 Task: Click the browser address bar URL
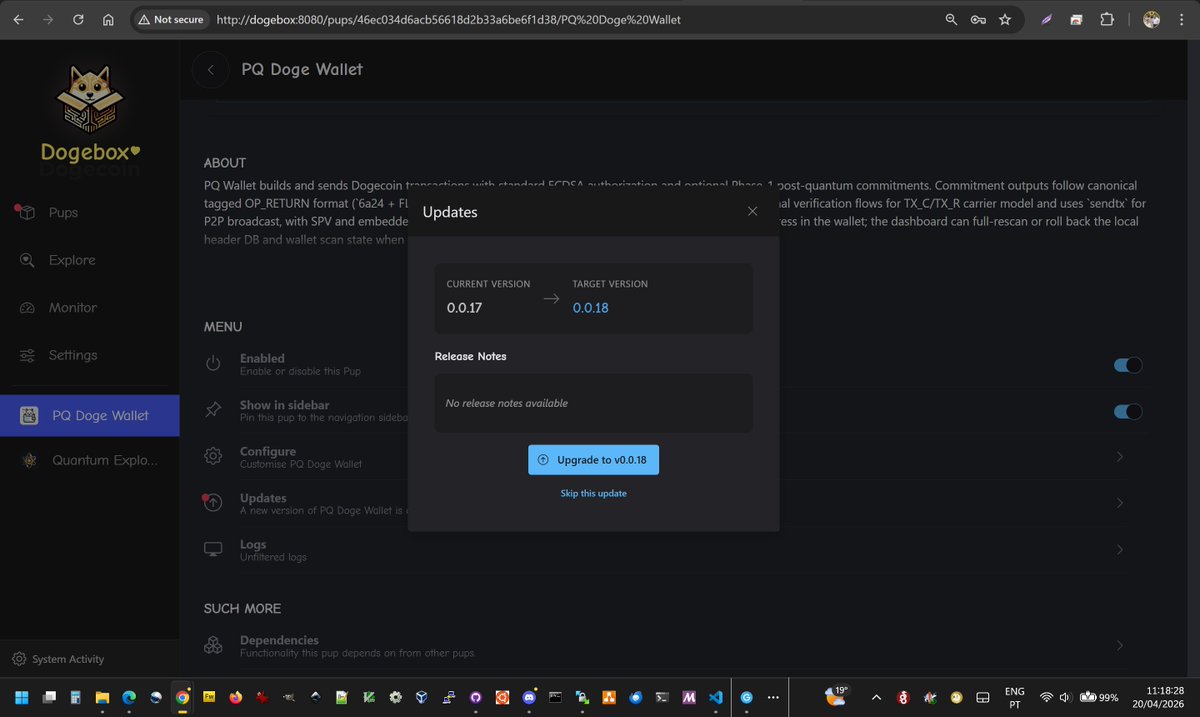tap(448, 19)
